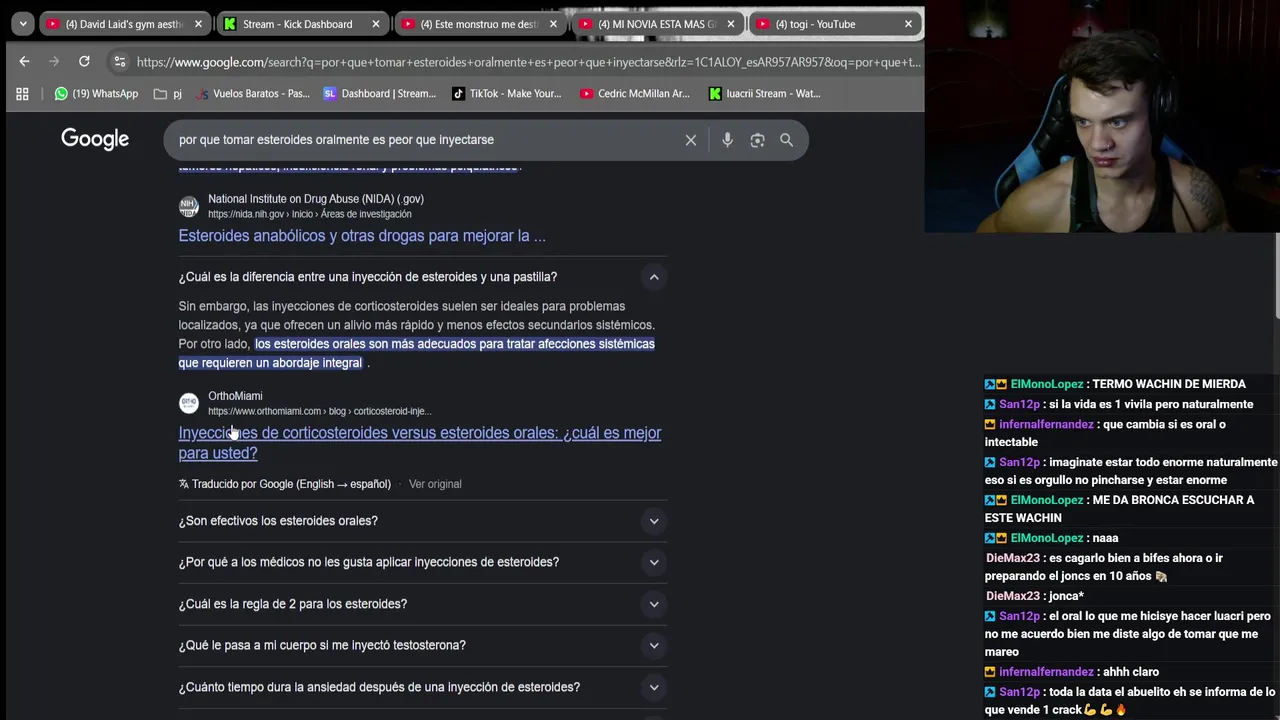Switch to David Laid's gym aesthetic tab
Viewport: 1280px width, 720px height.
pyautogui.click(x=124, y=24)
